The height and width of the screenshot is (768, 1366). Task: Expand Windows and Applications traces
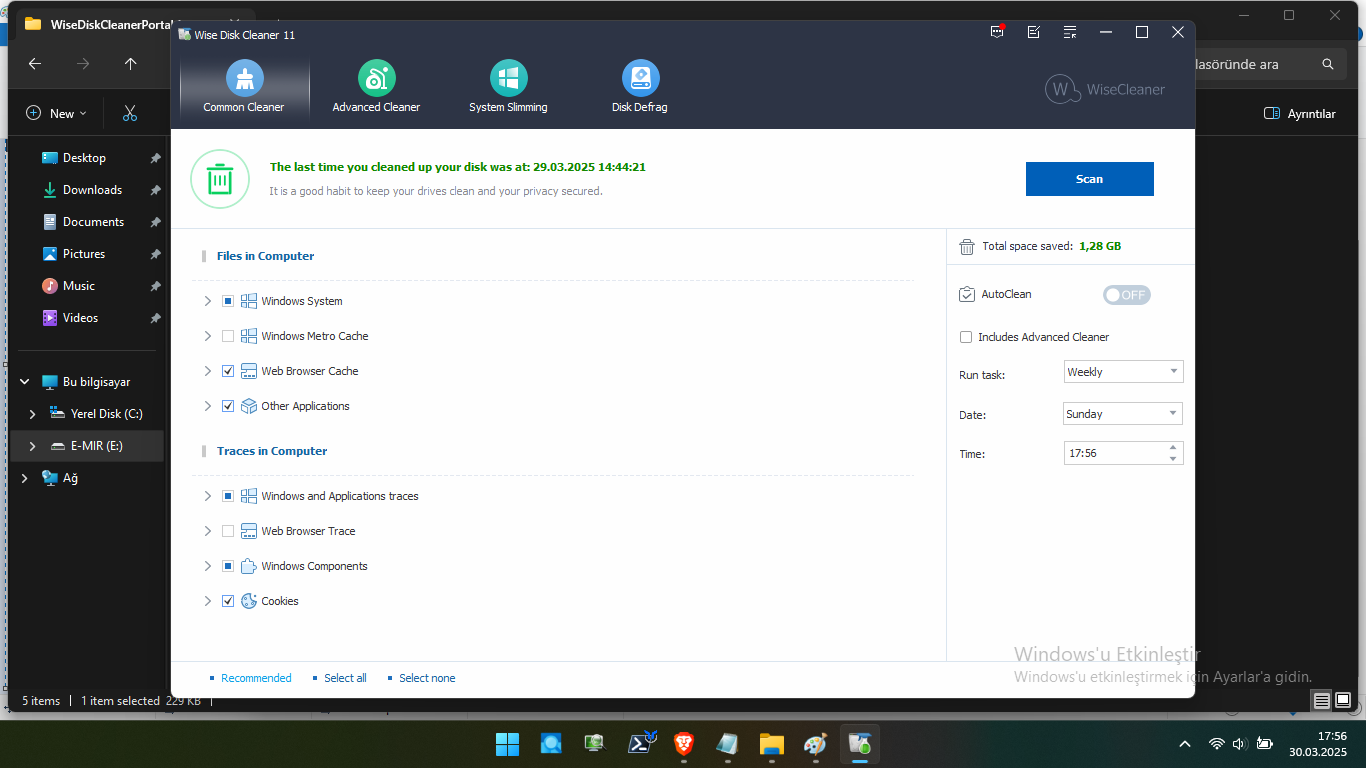coord(207,496)
